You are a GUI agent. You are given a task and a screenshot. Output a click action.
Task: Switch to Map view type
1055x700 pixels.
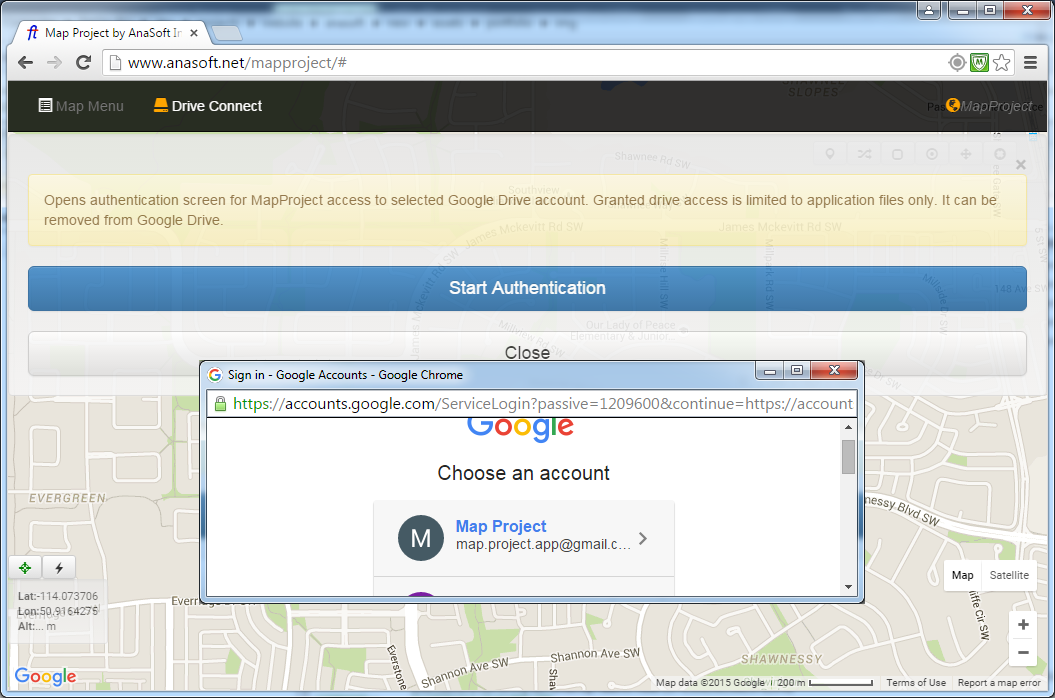pyautogui.click(x=962, y=575)
